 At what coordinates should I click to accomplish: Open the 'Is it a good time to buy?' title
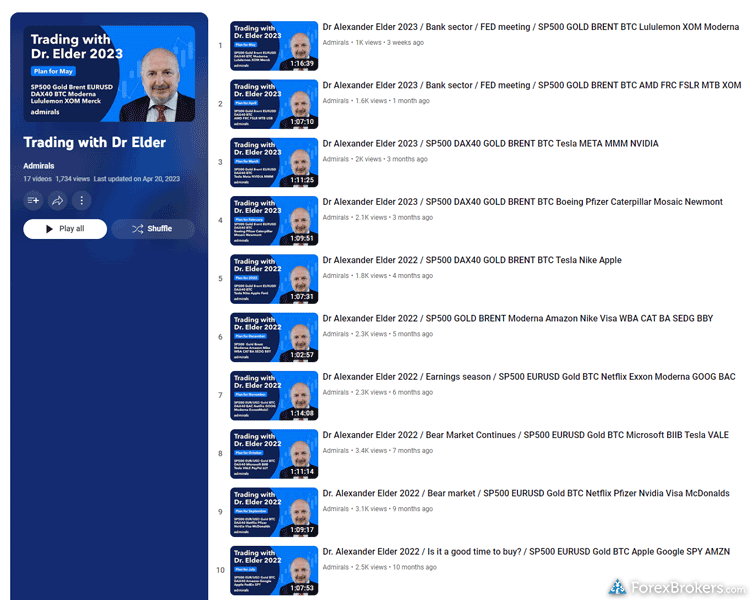(x=526, y=552)
